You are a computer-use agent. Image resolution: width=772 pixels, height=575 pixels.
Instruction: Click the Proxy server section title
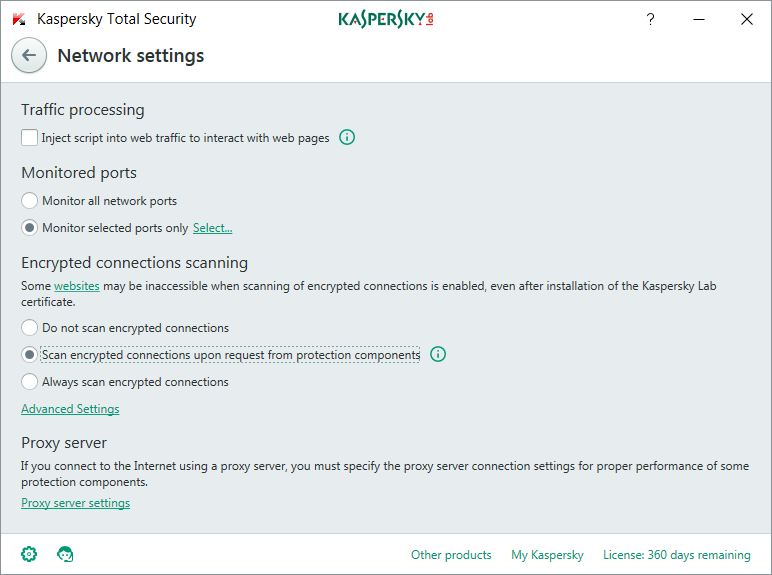(x=64, y=443)
